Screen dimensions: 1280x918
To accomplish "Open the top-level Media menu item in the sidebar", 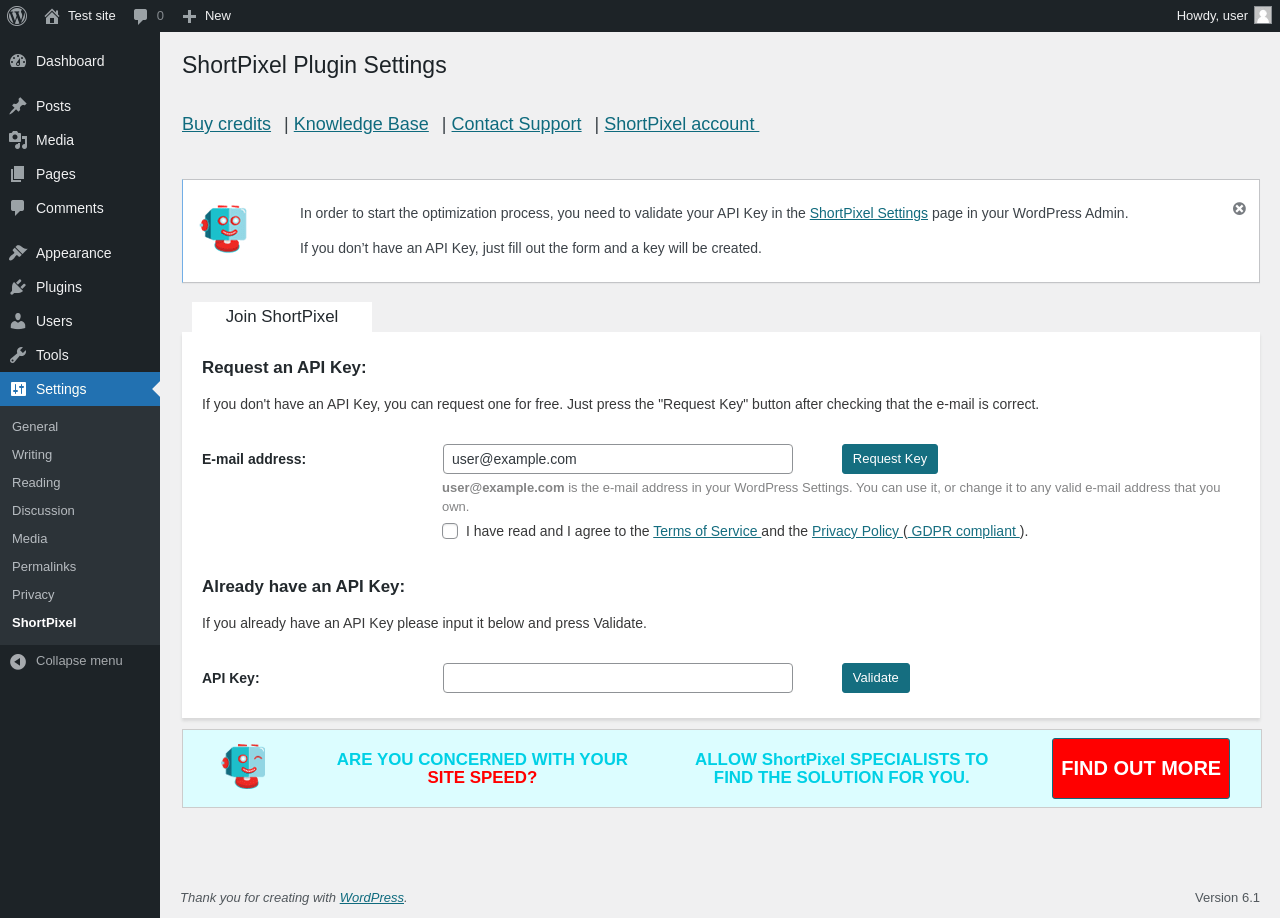I will pyautogui.click(x=80, y=140).
